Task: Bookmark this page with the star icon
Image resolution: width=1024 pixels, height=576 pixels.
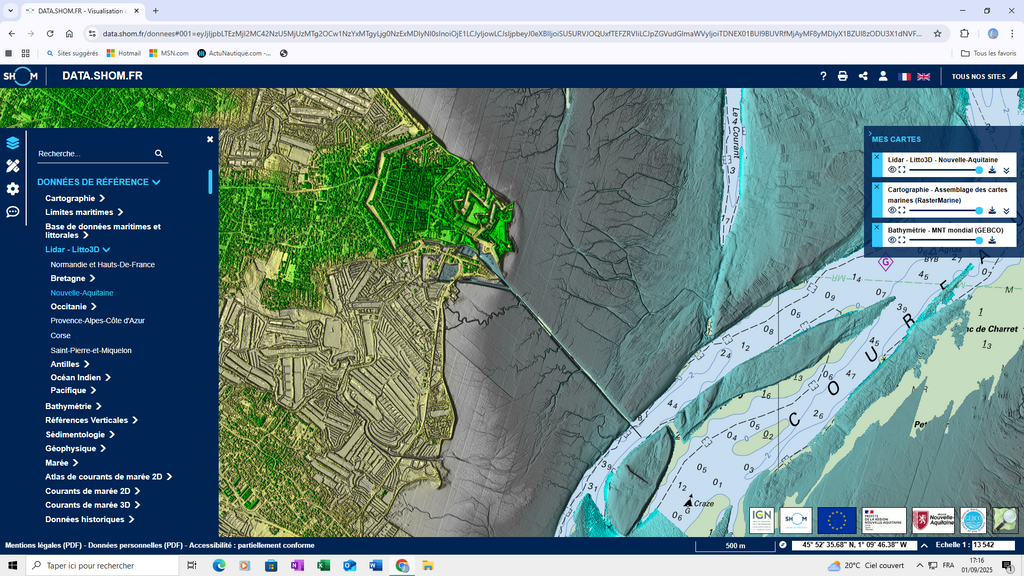Action: coord(937,33)
